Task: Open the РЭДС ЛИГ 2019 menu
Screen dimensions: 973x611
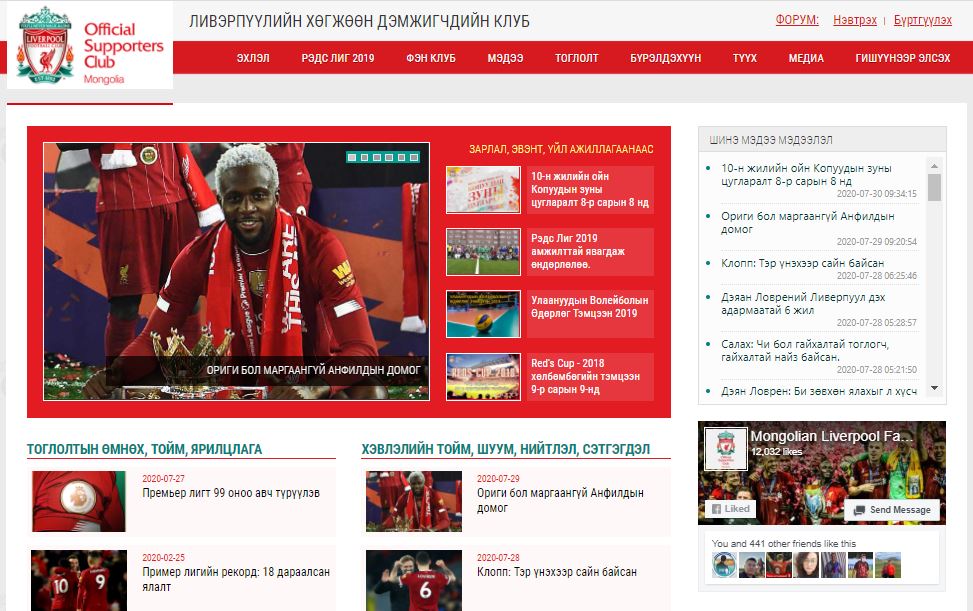Action: tap(338, 58)
